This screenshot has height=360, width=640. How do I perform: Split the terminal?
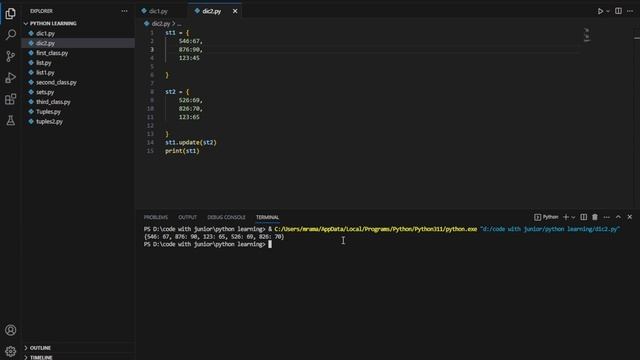tap(584, 217)
